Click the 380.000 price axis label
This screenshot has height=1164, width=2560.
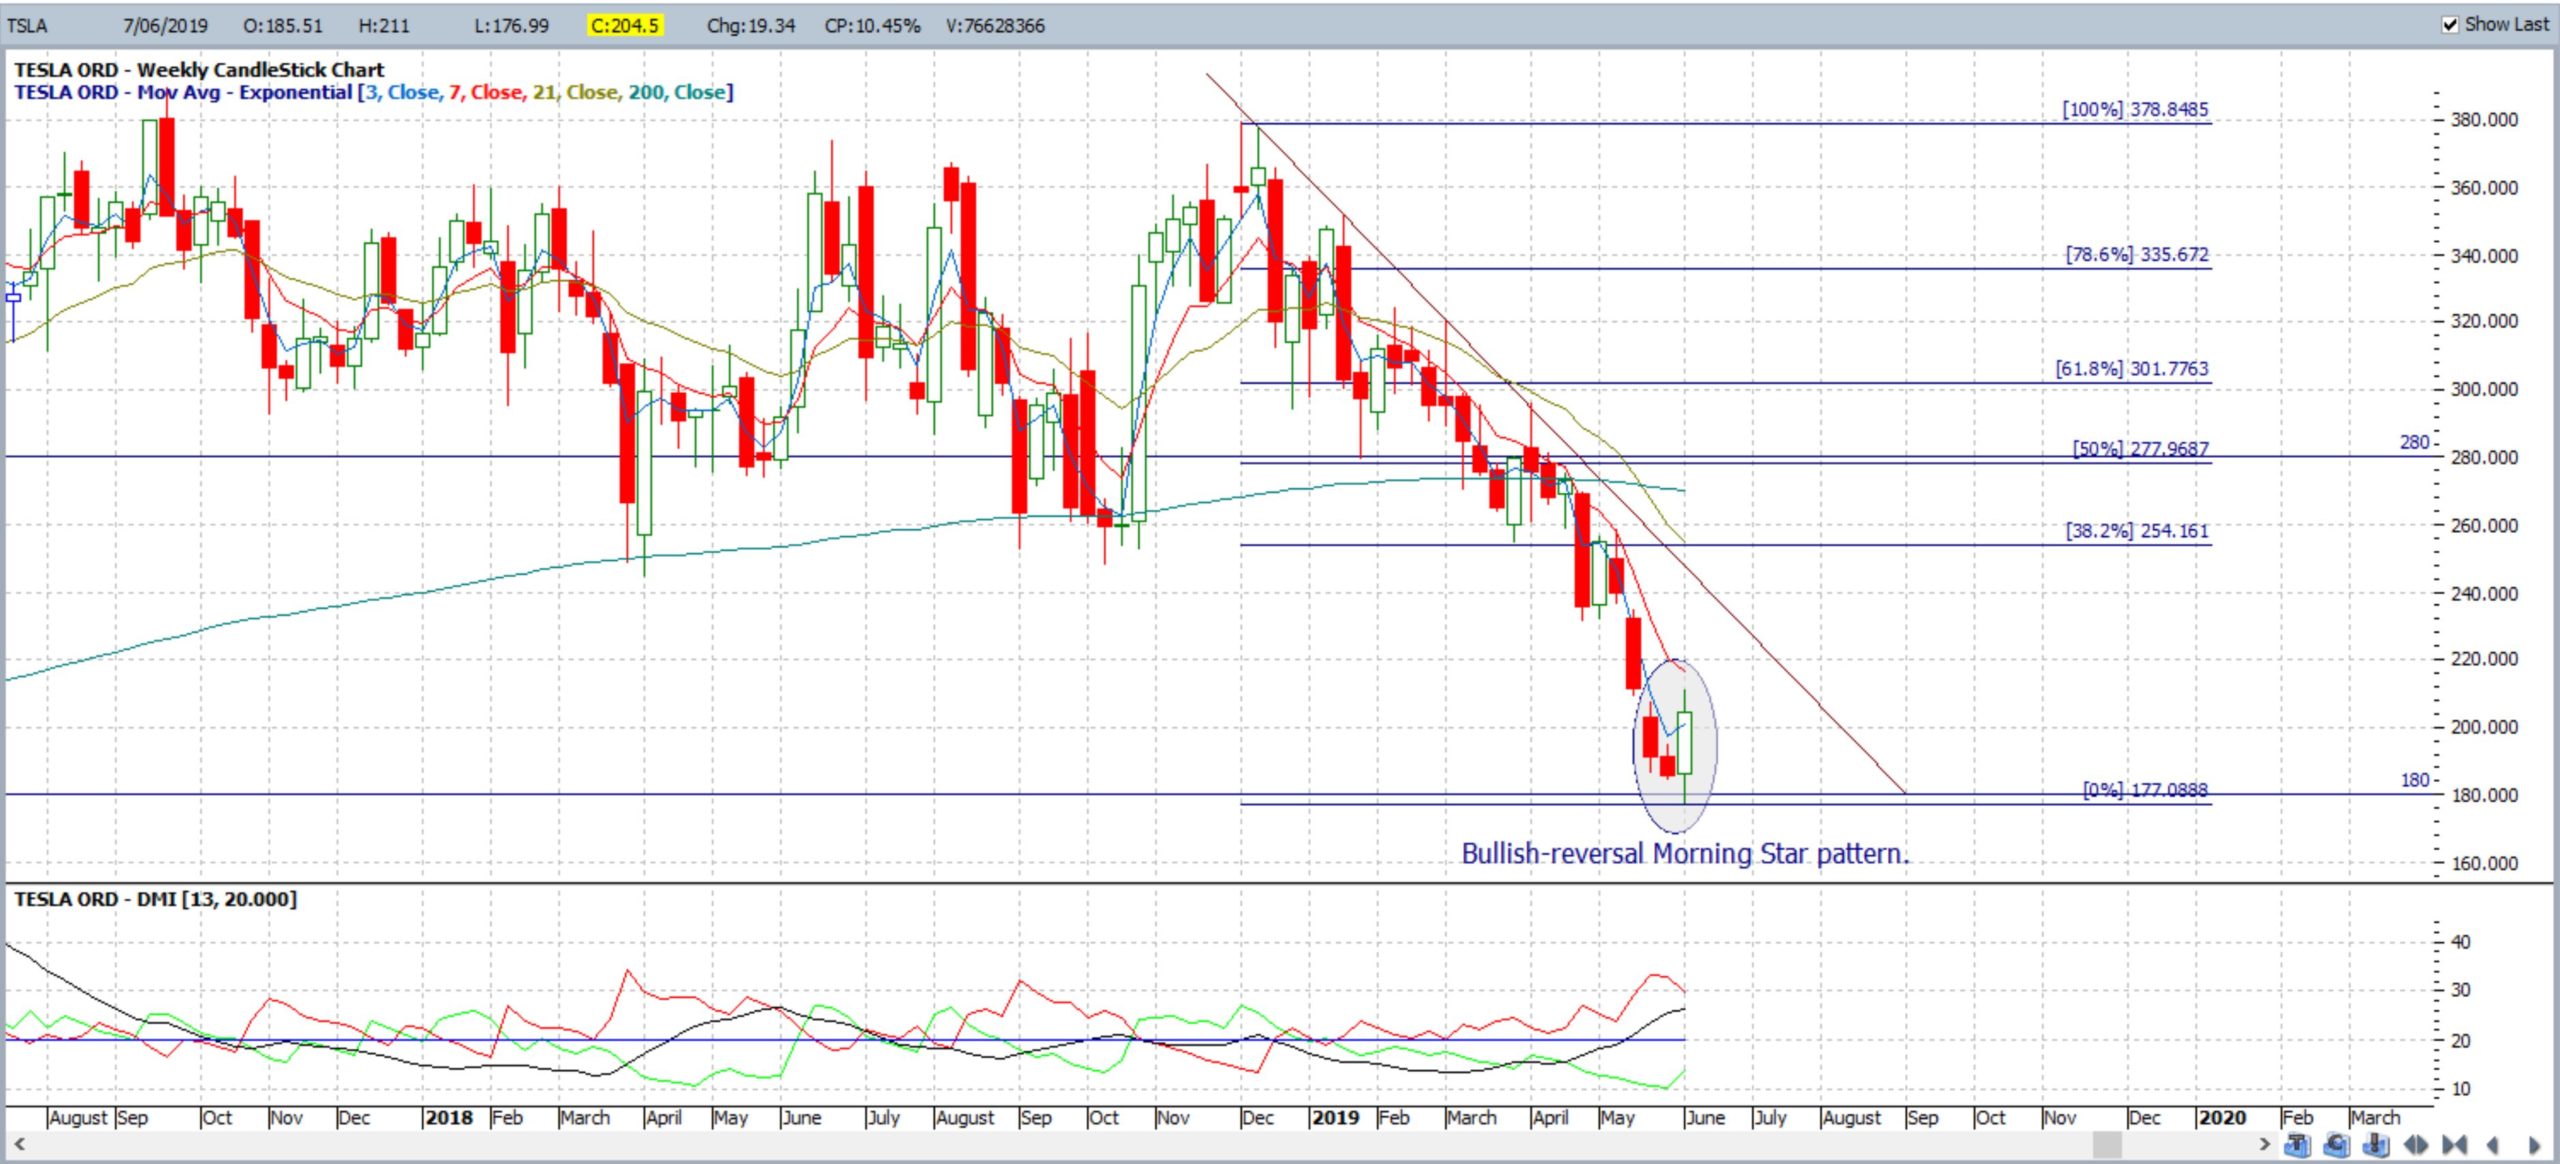click(x=2484, y=119)
